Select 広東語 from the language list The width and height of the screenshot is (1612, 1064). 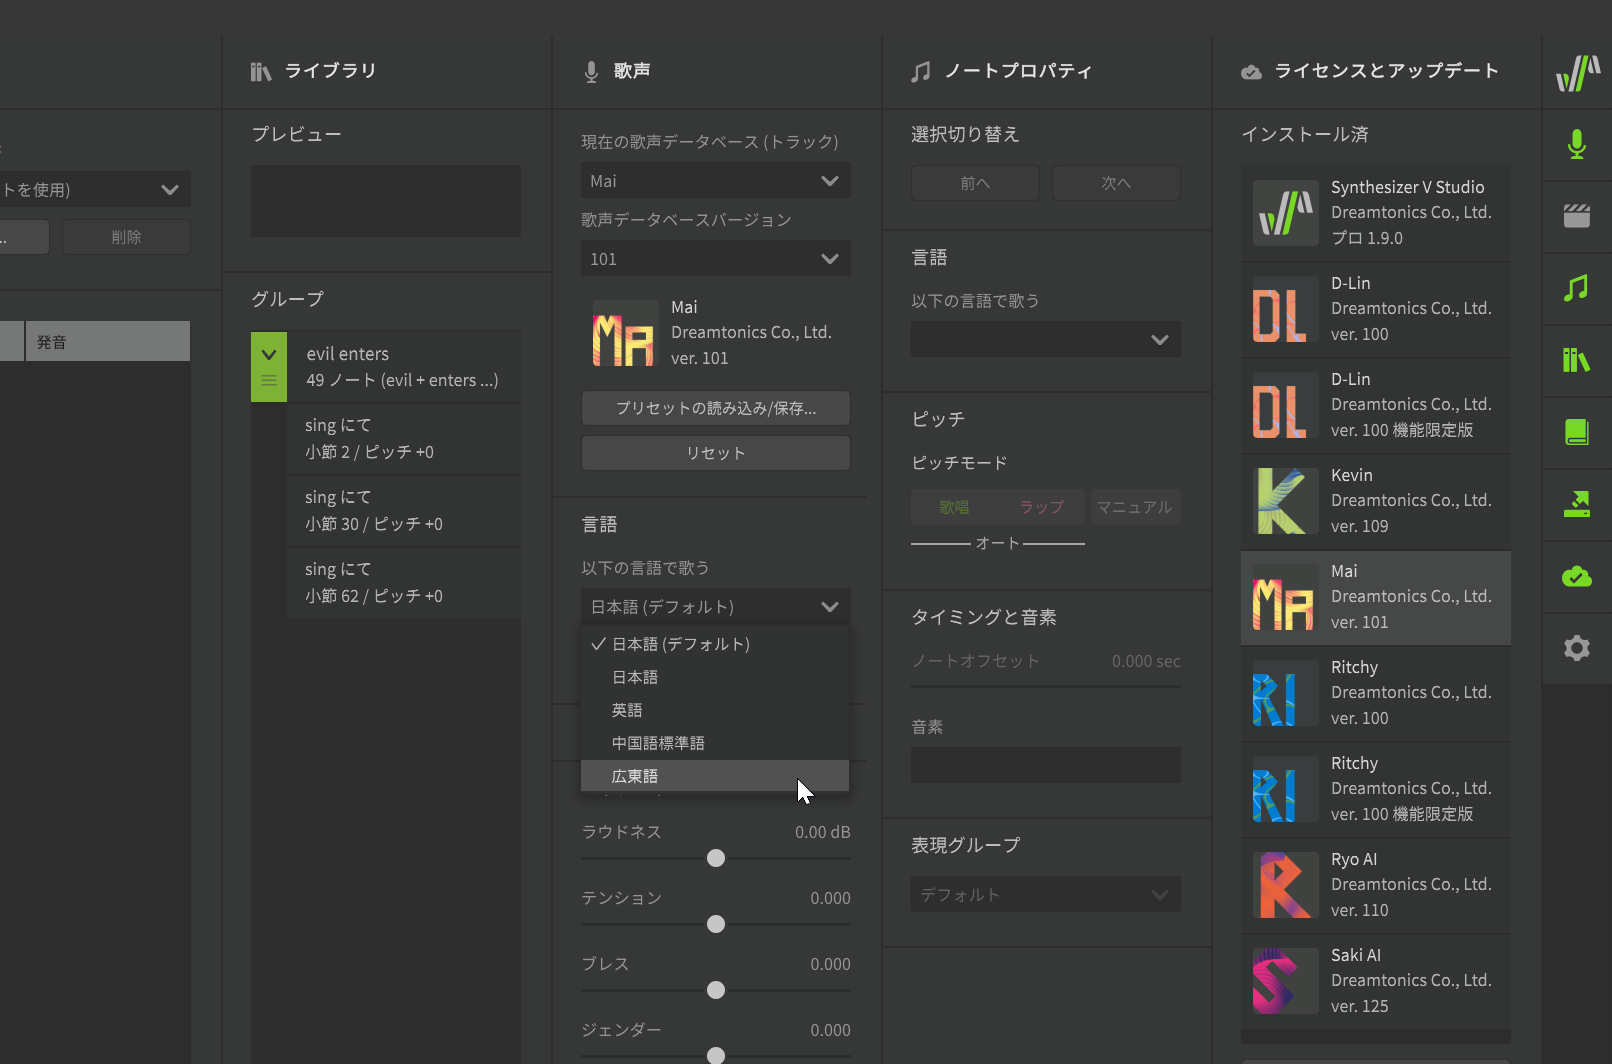pos(715,776)
